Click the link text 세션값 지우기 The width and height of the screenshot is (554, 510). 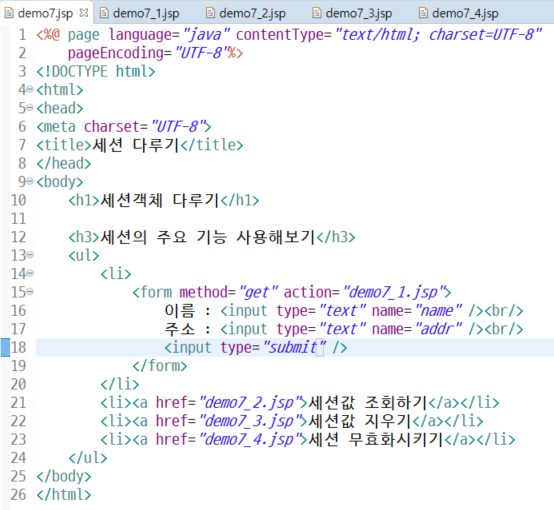(360, 421)
